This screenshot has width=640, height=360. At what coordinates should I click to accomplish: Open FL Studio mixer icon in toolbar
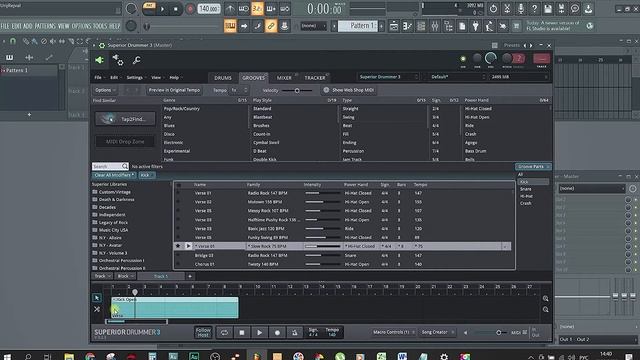(435, 26)
